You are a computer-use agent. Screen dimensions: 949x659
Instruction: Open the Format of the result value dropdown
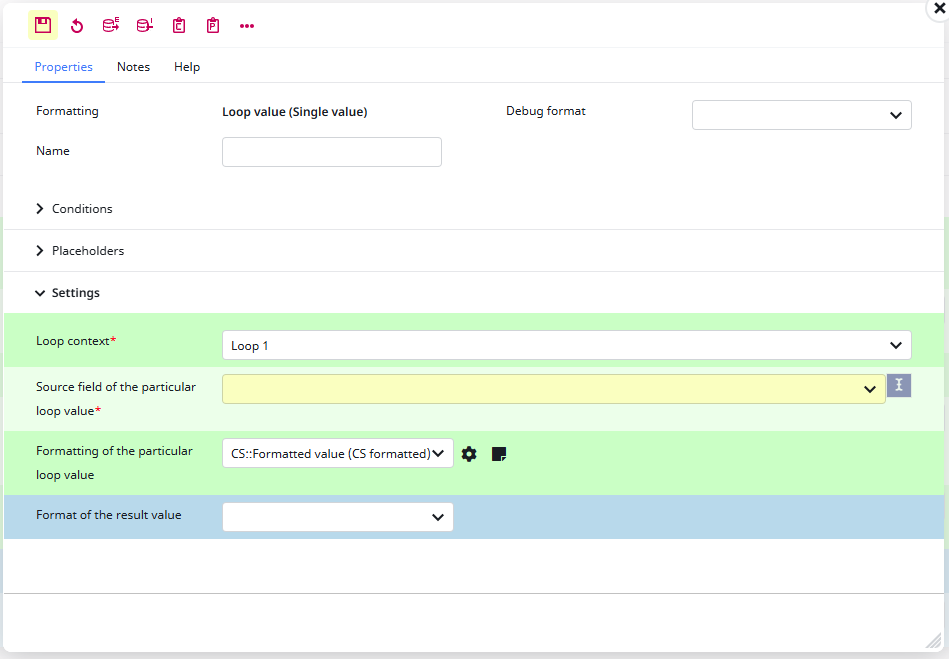[x=337, y=517]
